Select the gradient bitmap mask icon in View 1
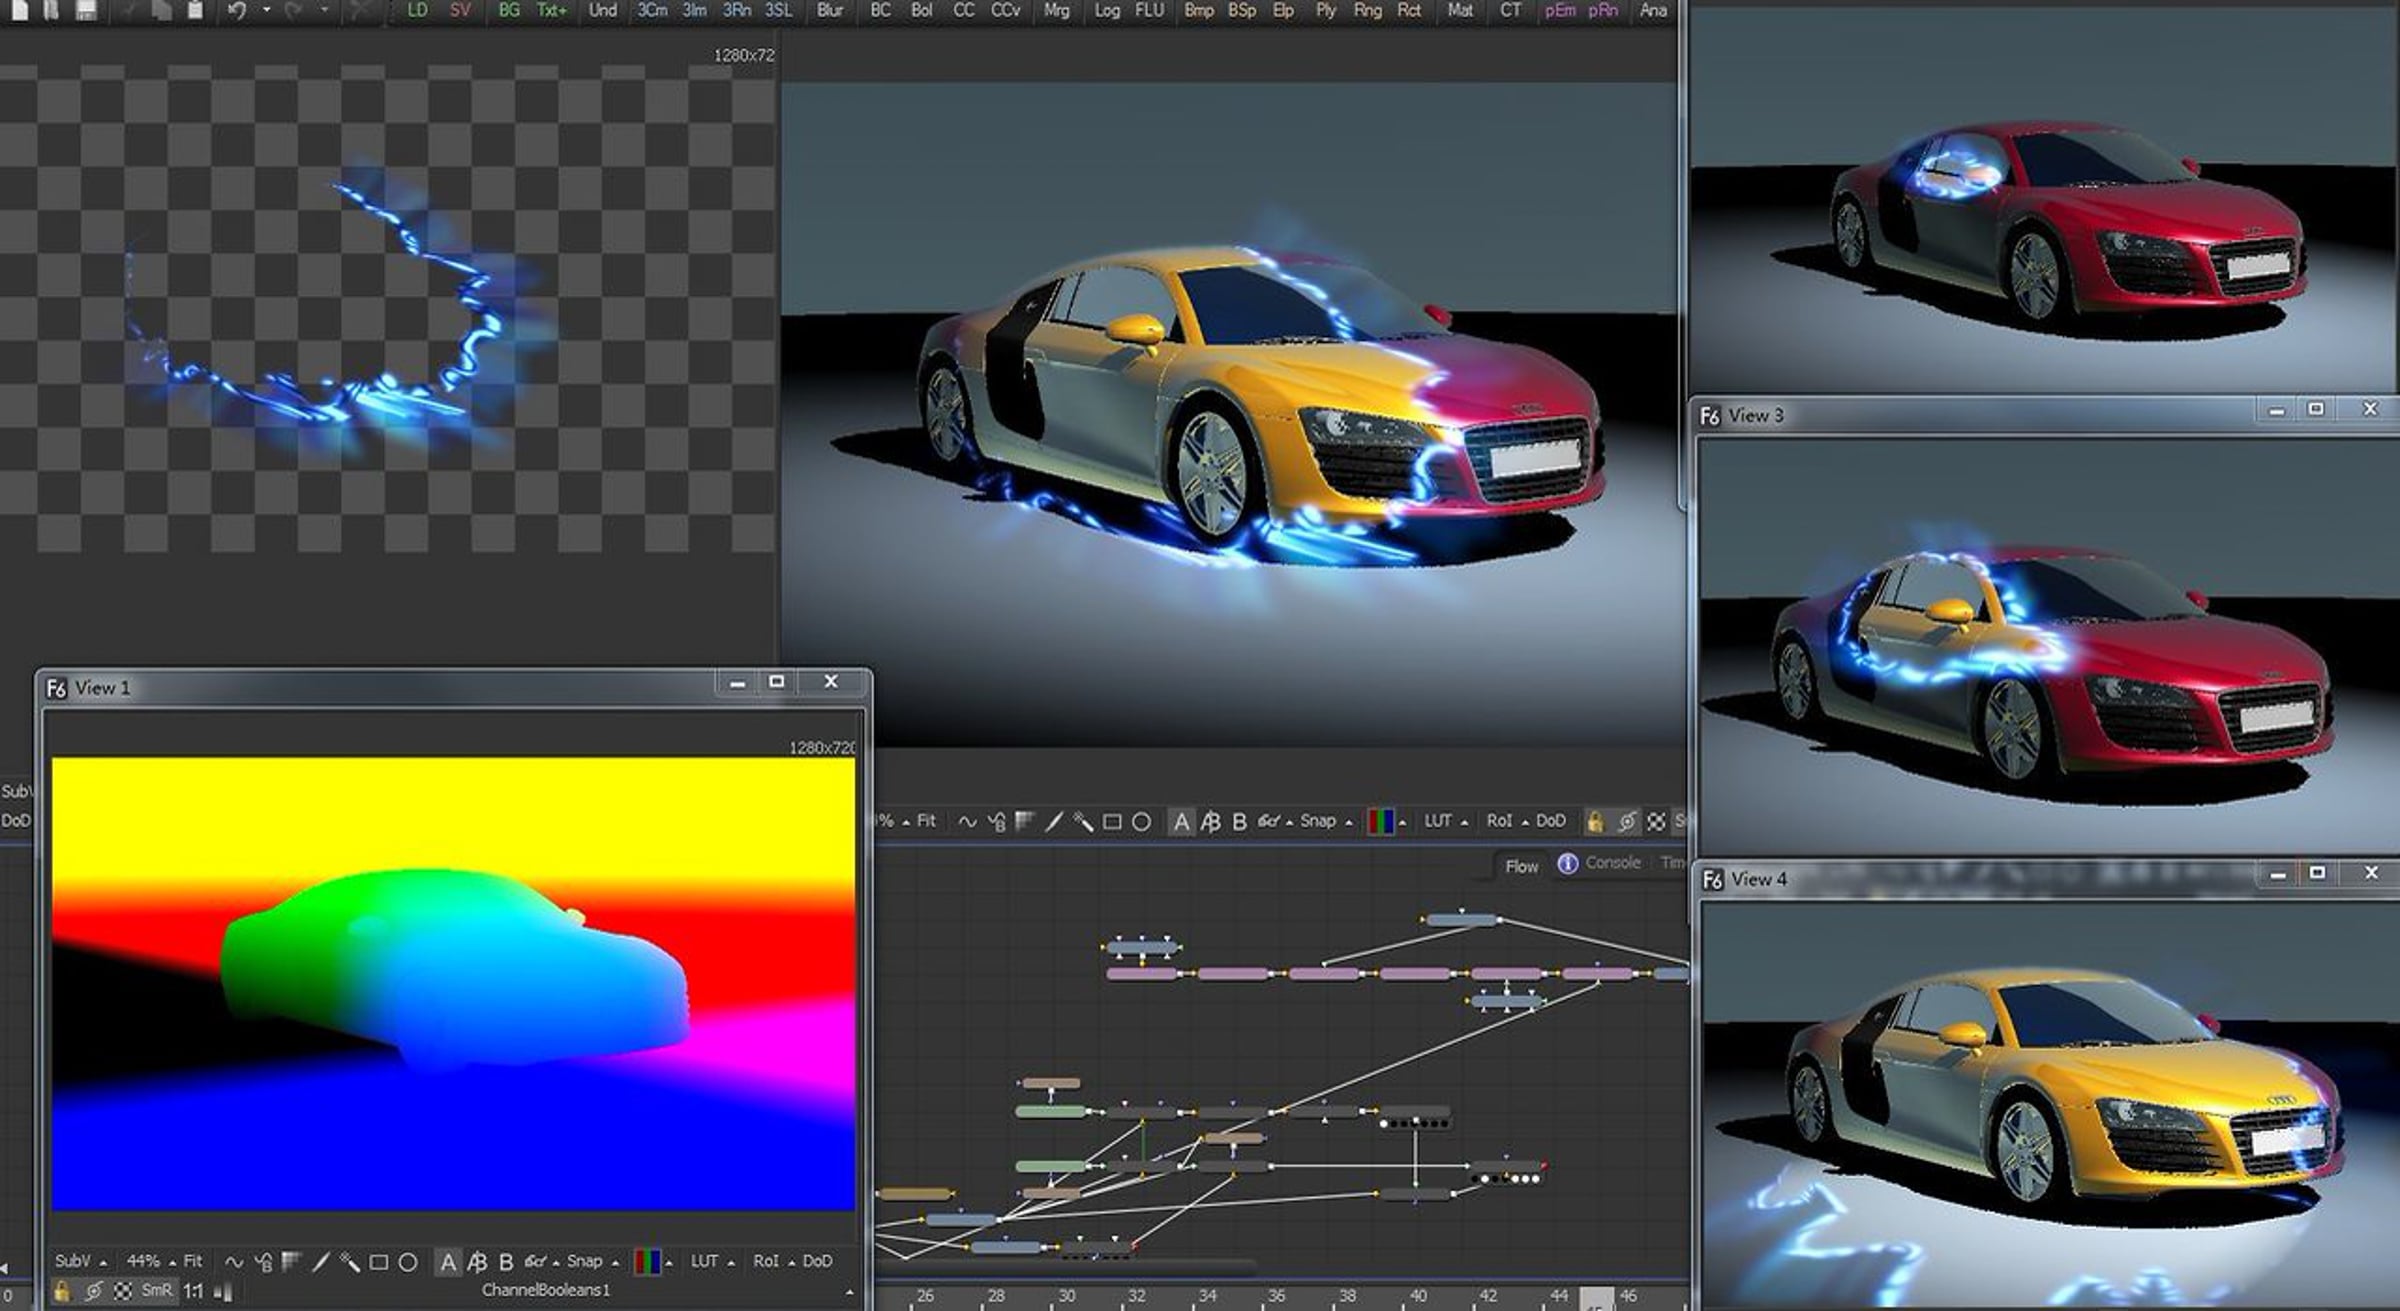 click(x=292, y=1262)
